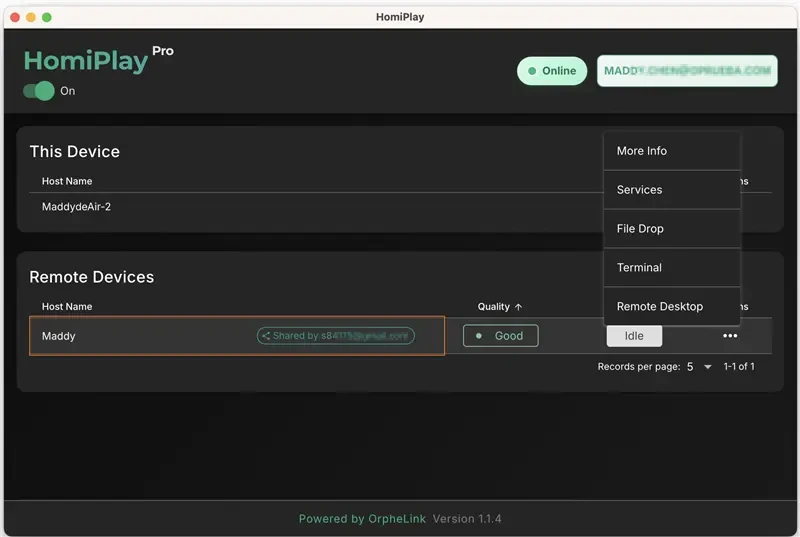Click the Version 1.1.4 text
Image resolution: width=800 pixels, height=537 pixels.
467,519
